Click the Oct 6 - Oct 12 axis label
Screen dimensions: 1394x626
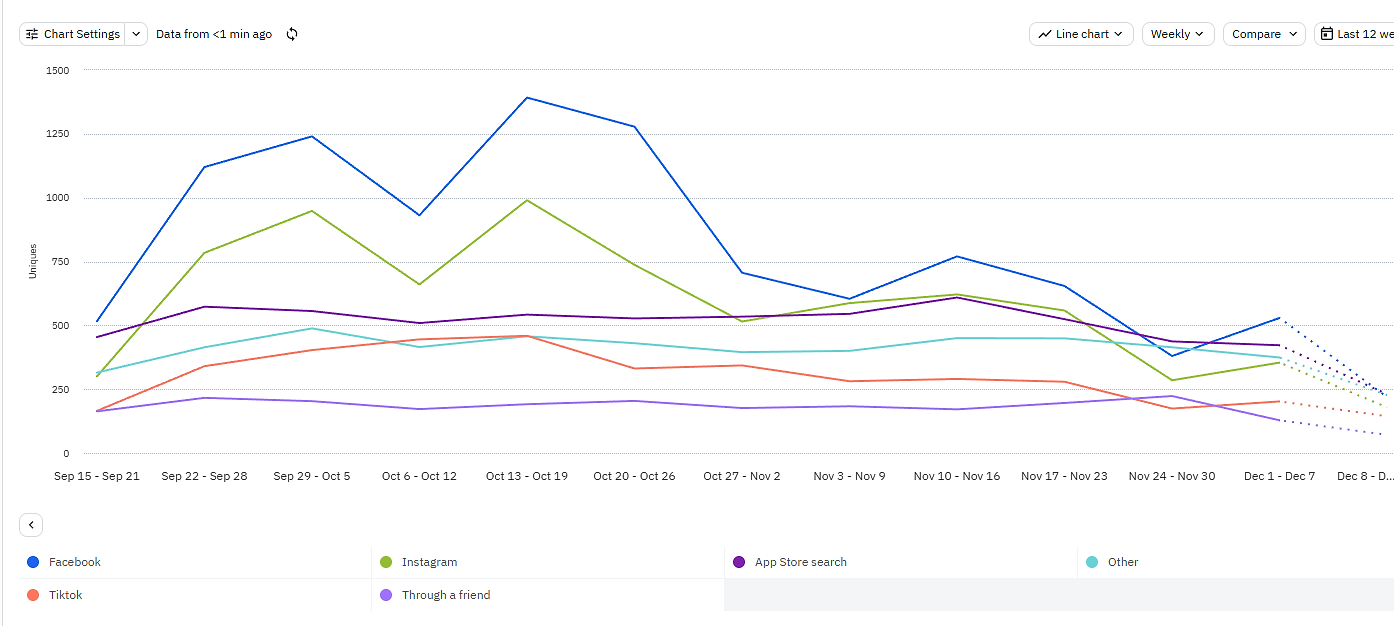point(419,476)
